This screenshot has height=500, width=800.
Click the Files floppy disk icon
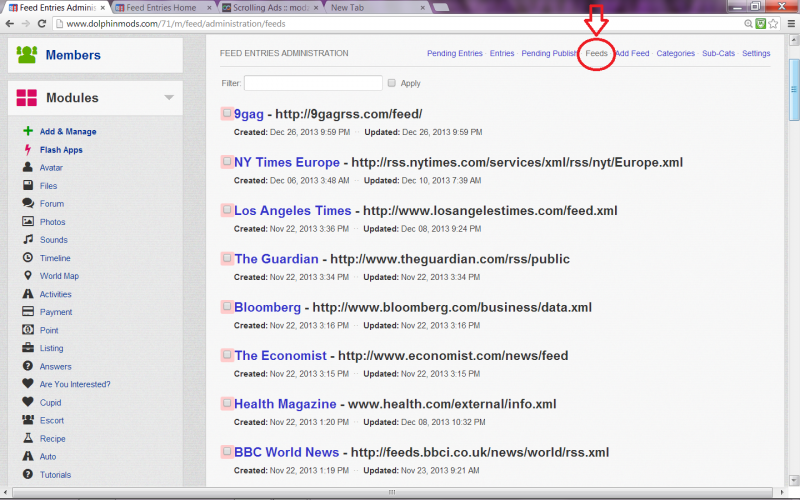coord(28,185)
